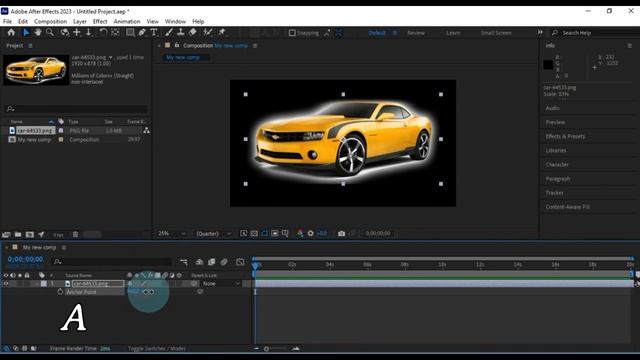Open the channel and color management icon
640x360 pixels.
point(300,233)
